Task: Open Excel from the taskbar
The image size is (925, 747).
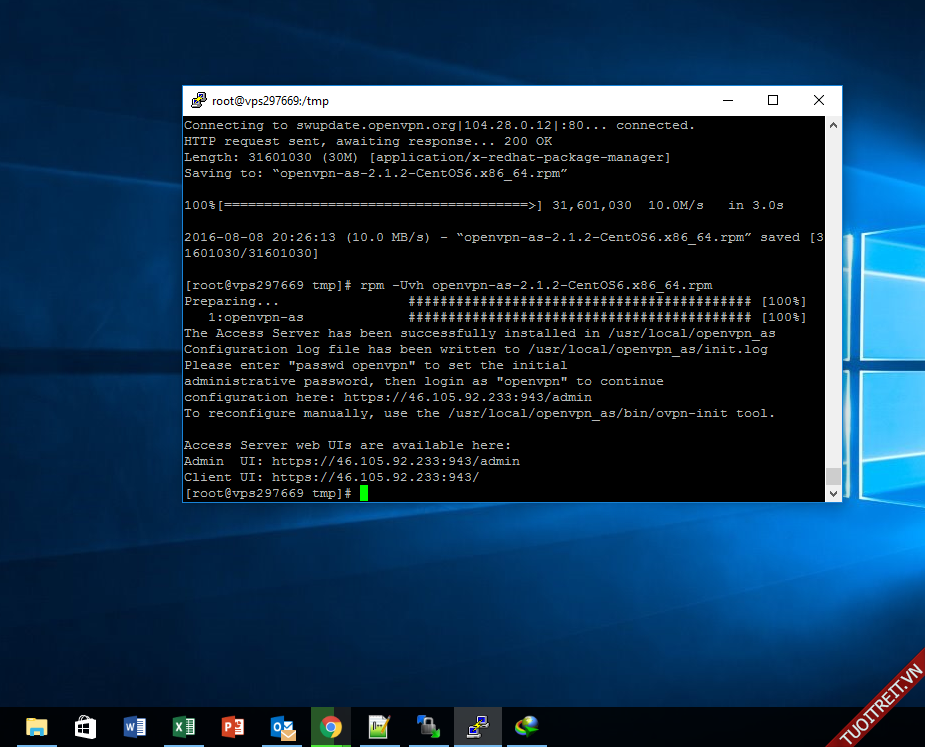Action: pos(183,727)
